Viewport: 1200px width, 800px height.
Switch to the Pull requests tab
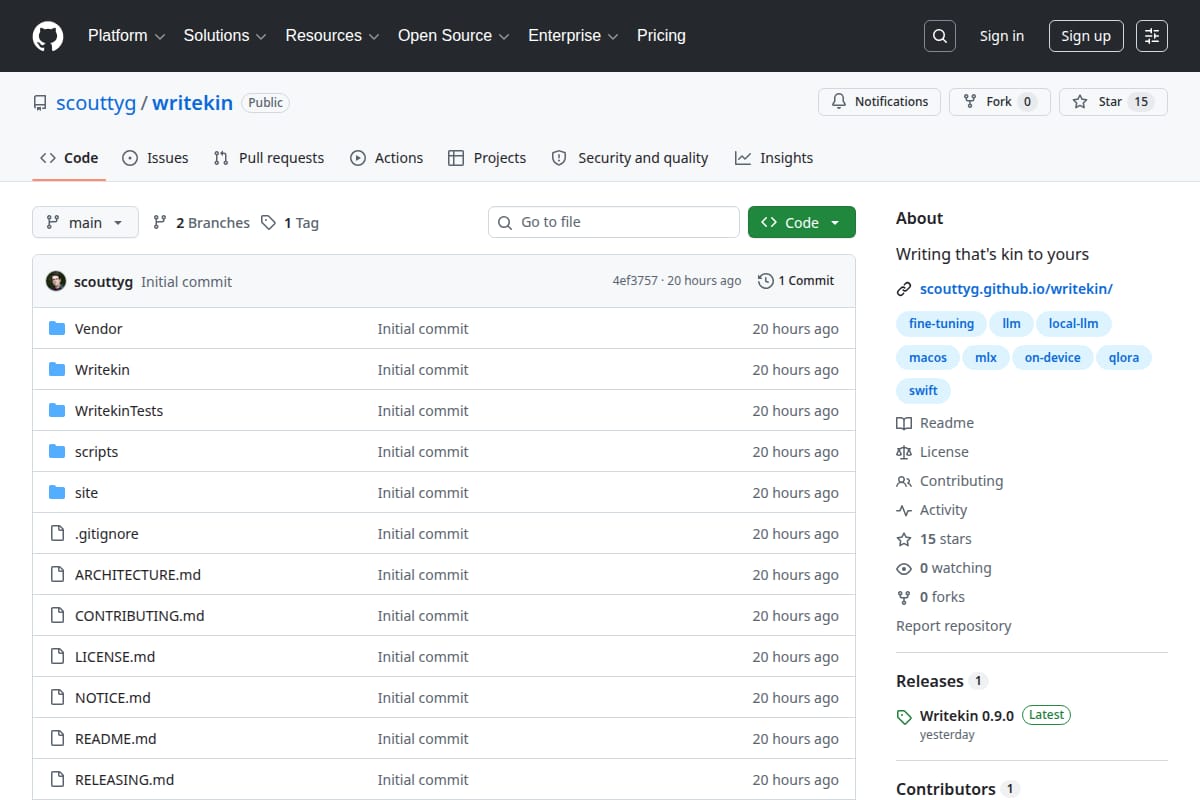point(269,158)
